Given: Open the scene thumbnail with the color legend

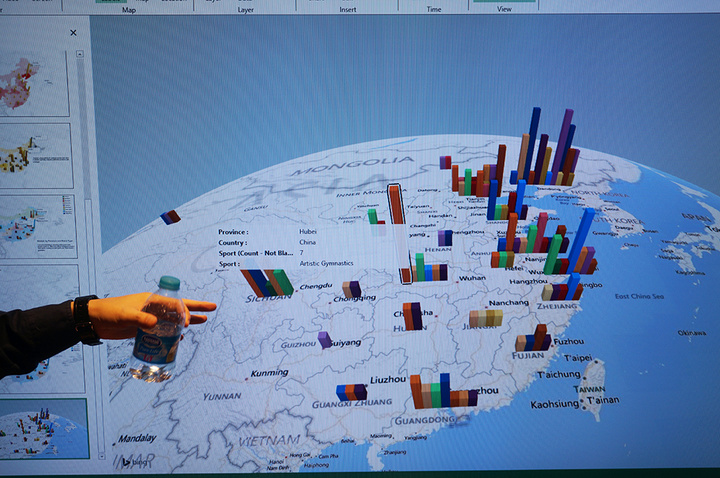Looking at the screenshot, I should pyautogui.click(x=38, y=226).
